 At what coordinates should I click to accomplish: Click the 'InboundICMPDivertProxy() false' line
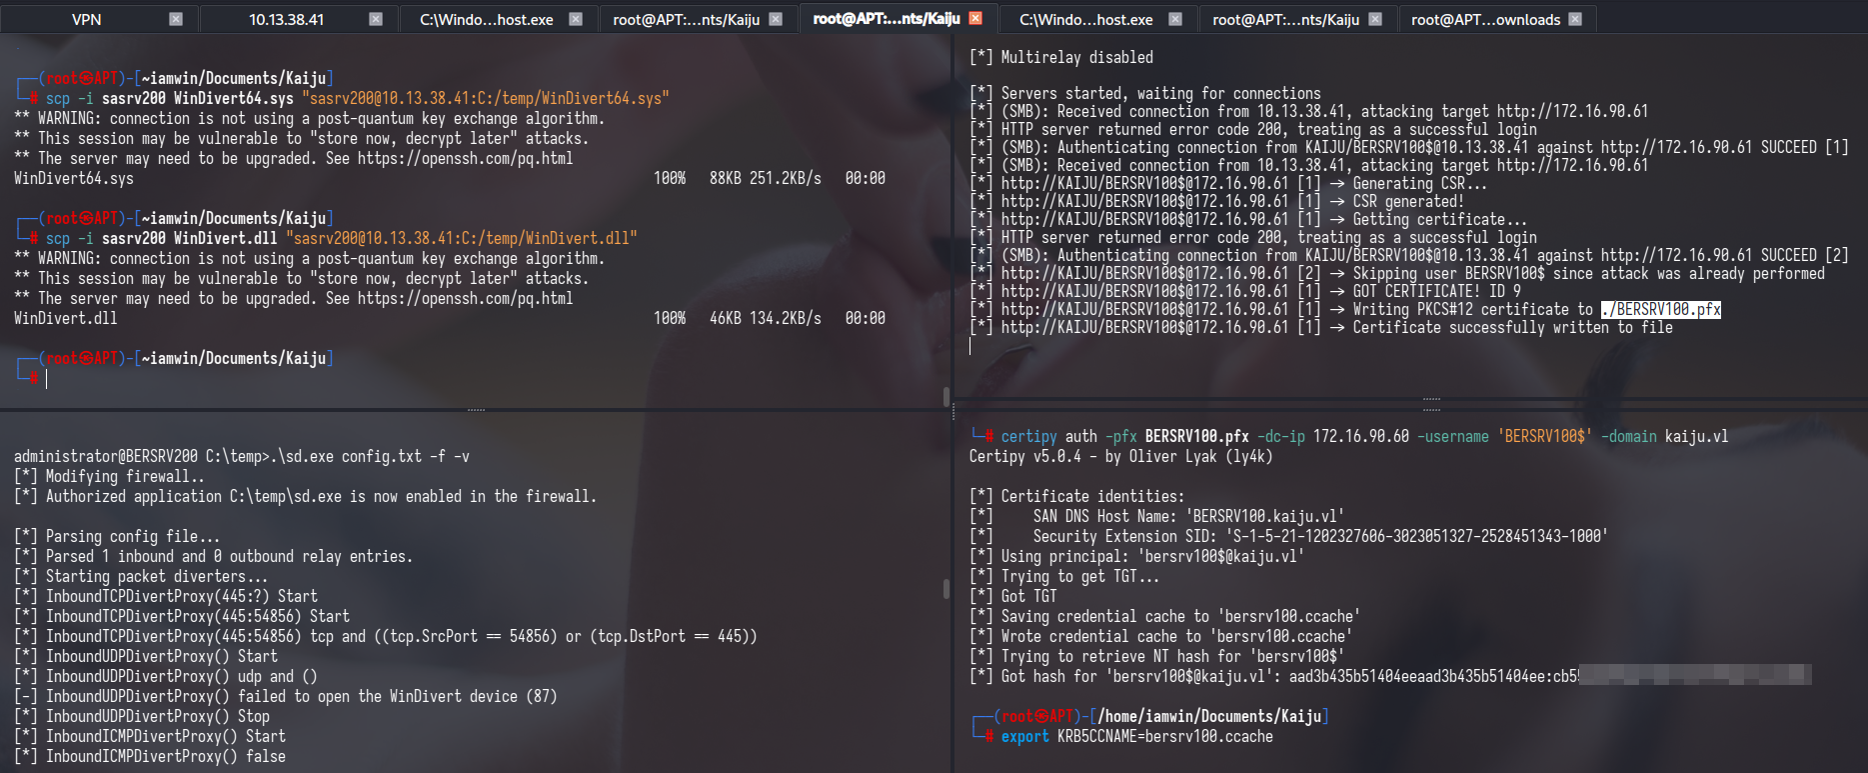[x=149, y=756]
